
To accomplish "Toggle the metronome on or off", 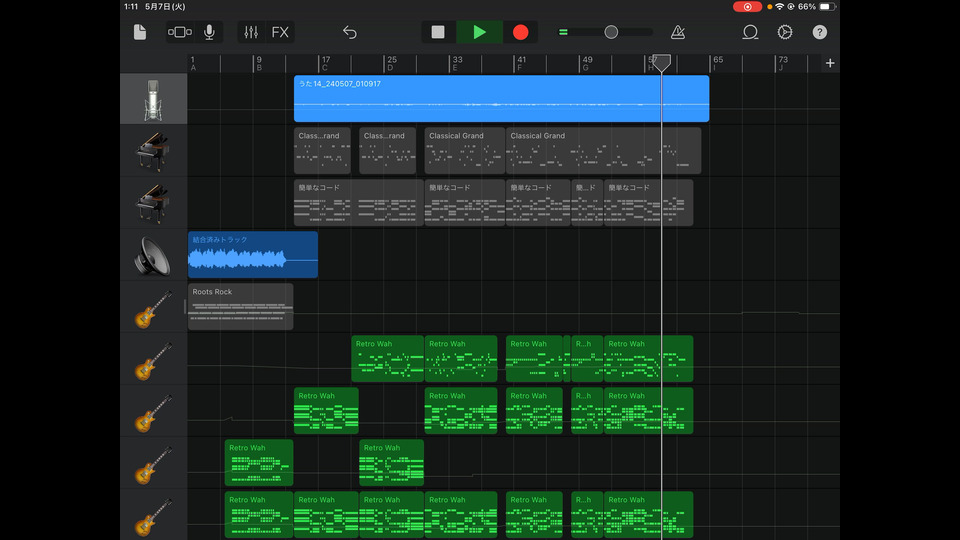I will pyautogui.click(x=678, y=32).
